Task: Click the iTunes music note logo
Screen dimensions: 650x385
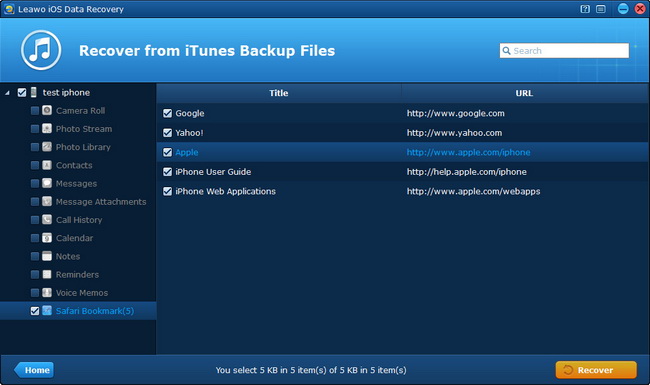Action: point(41,50)
